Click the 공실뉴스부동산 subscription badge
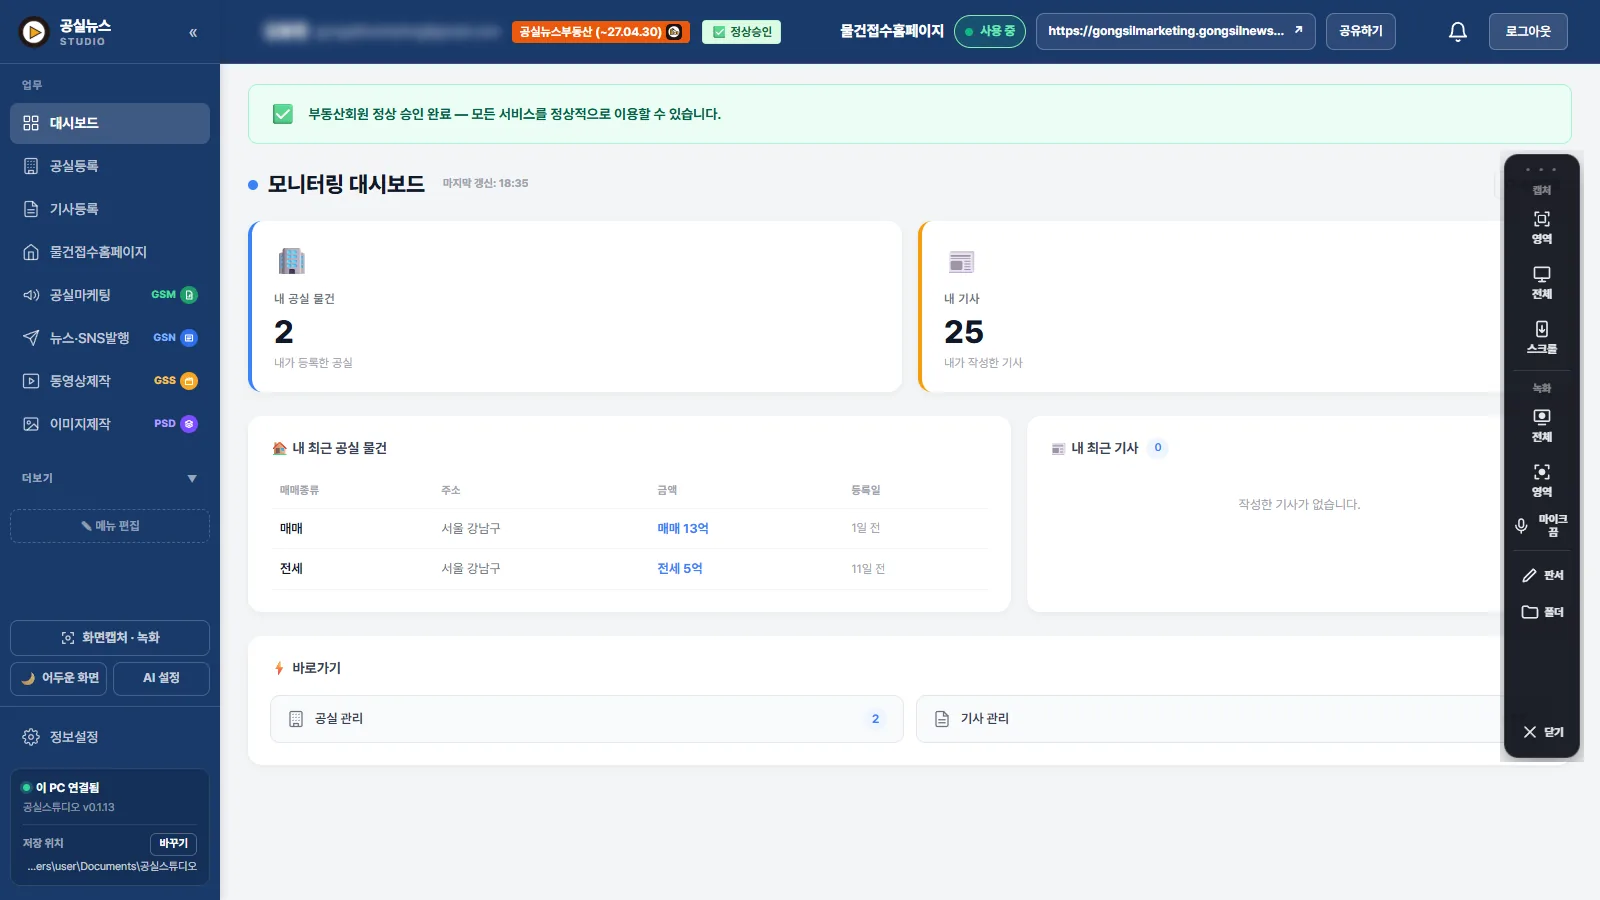 click(x=601, y=32)
